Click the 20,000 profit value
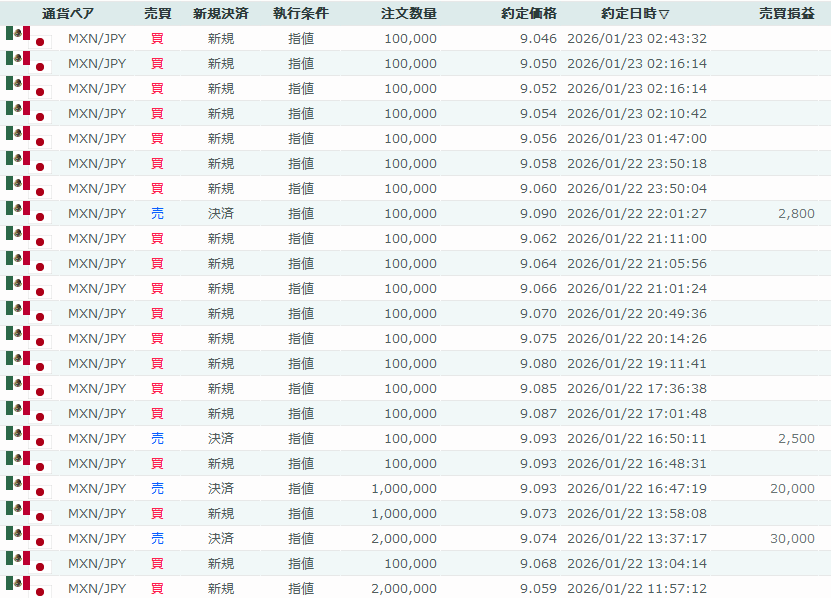Image resolution: width=831 pixels, height=598 pixels. (x=792, y=489)
